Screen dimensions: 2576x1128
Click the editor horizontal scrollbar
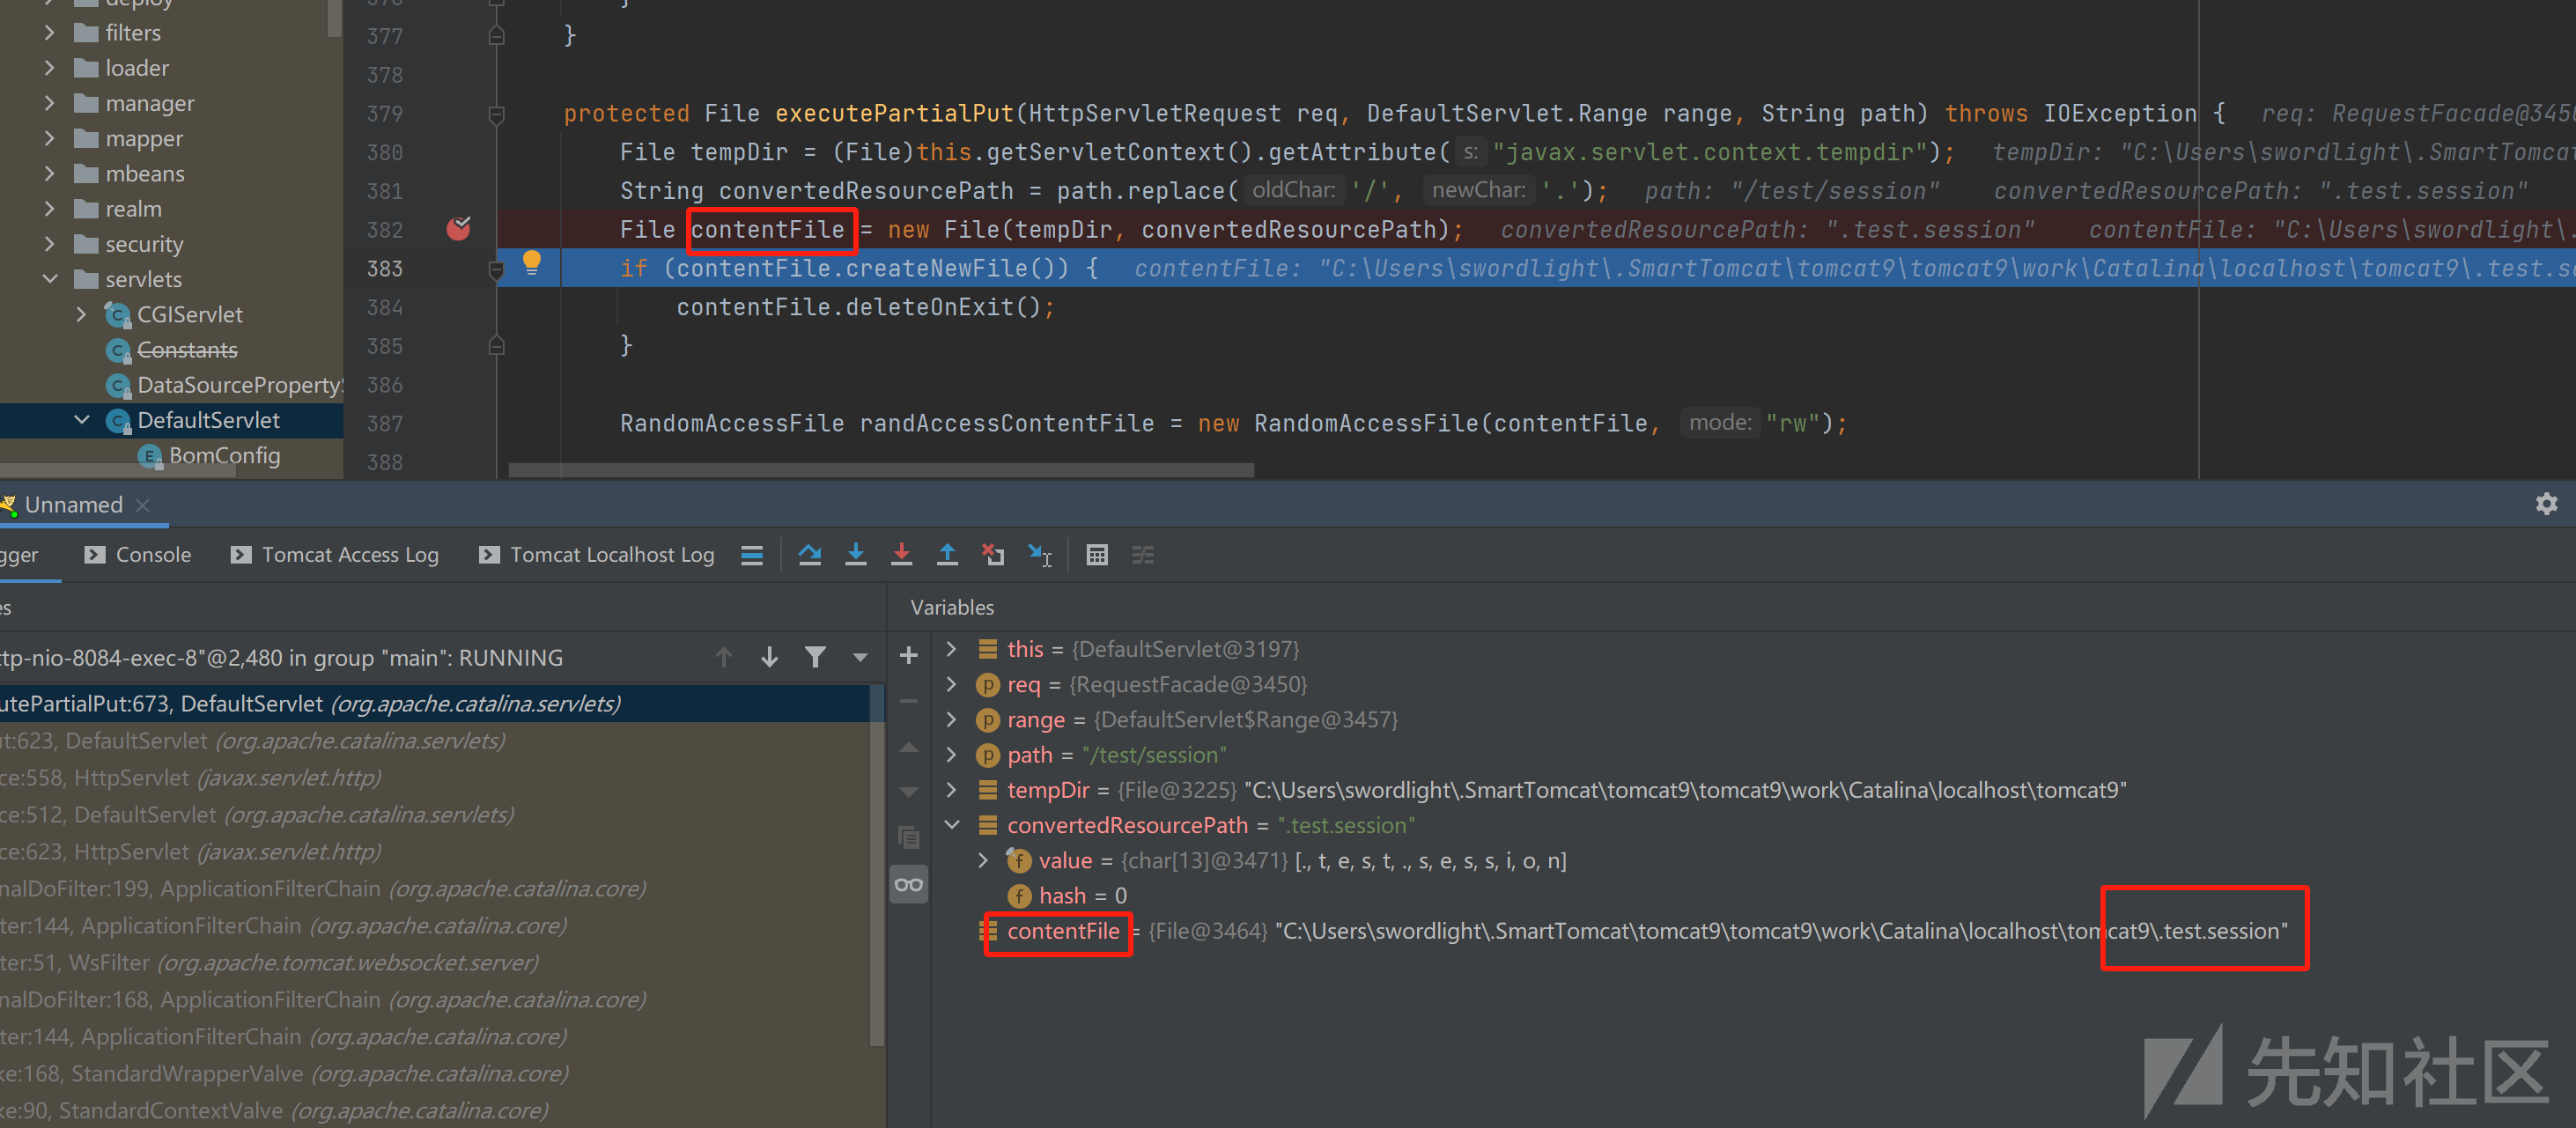point(881,469)
